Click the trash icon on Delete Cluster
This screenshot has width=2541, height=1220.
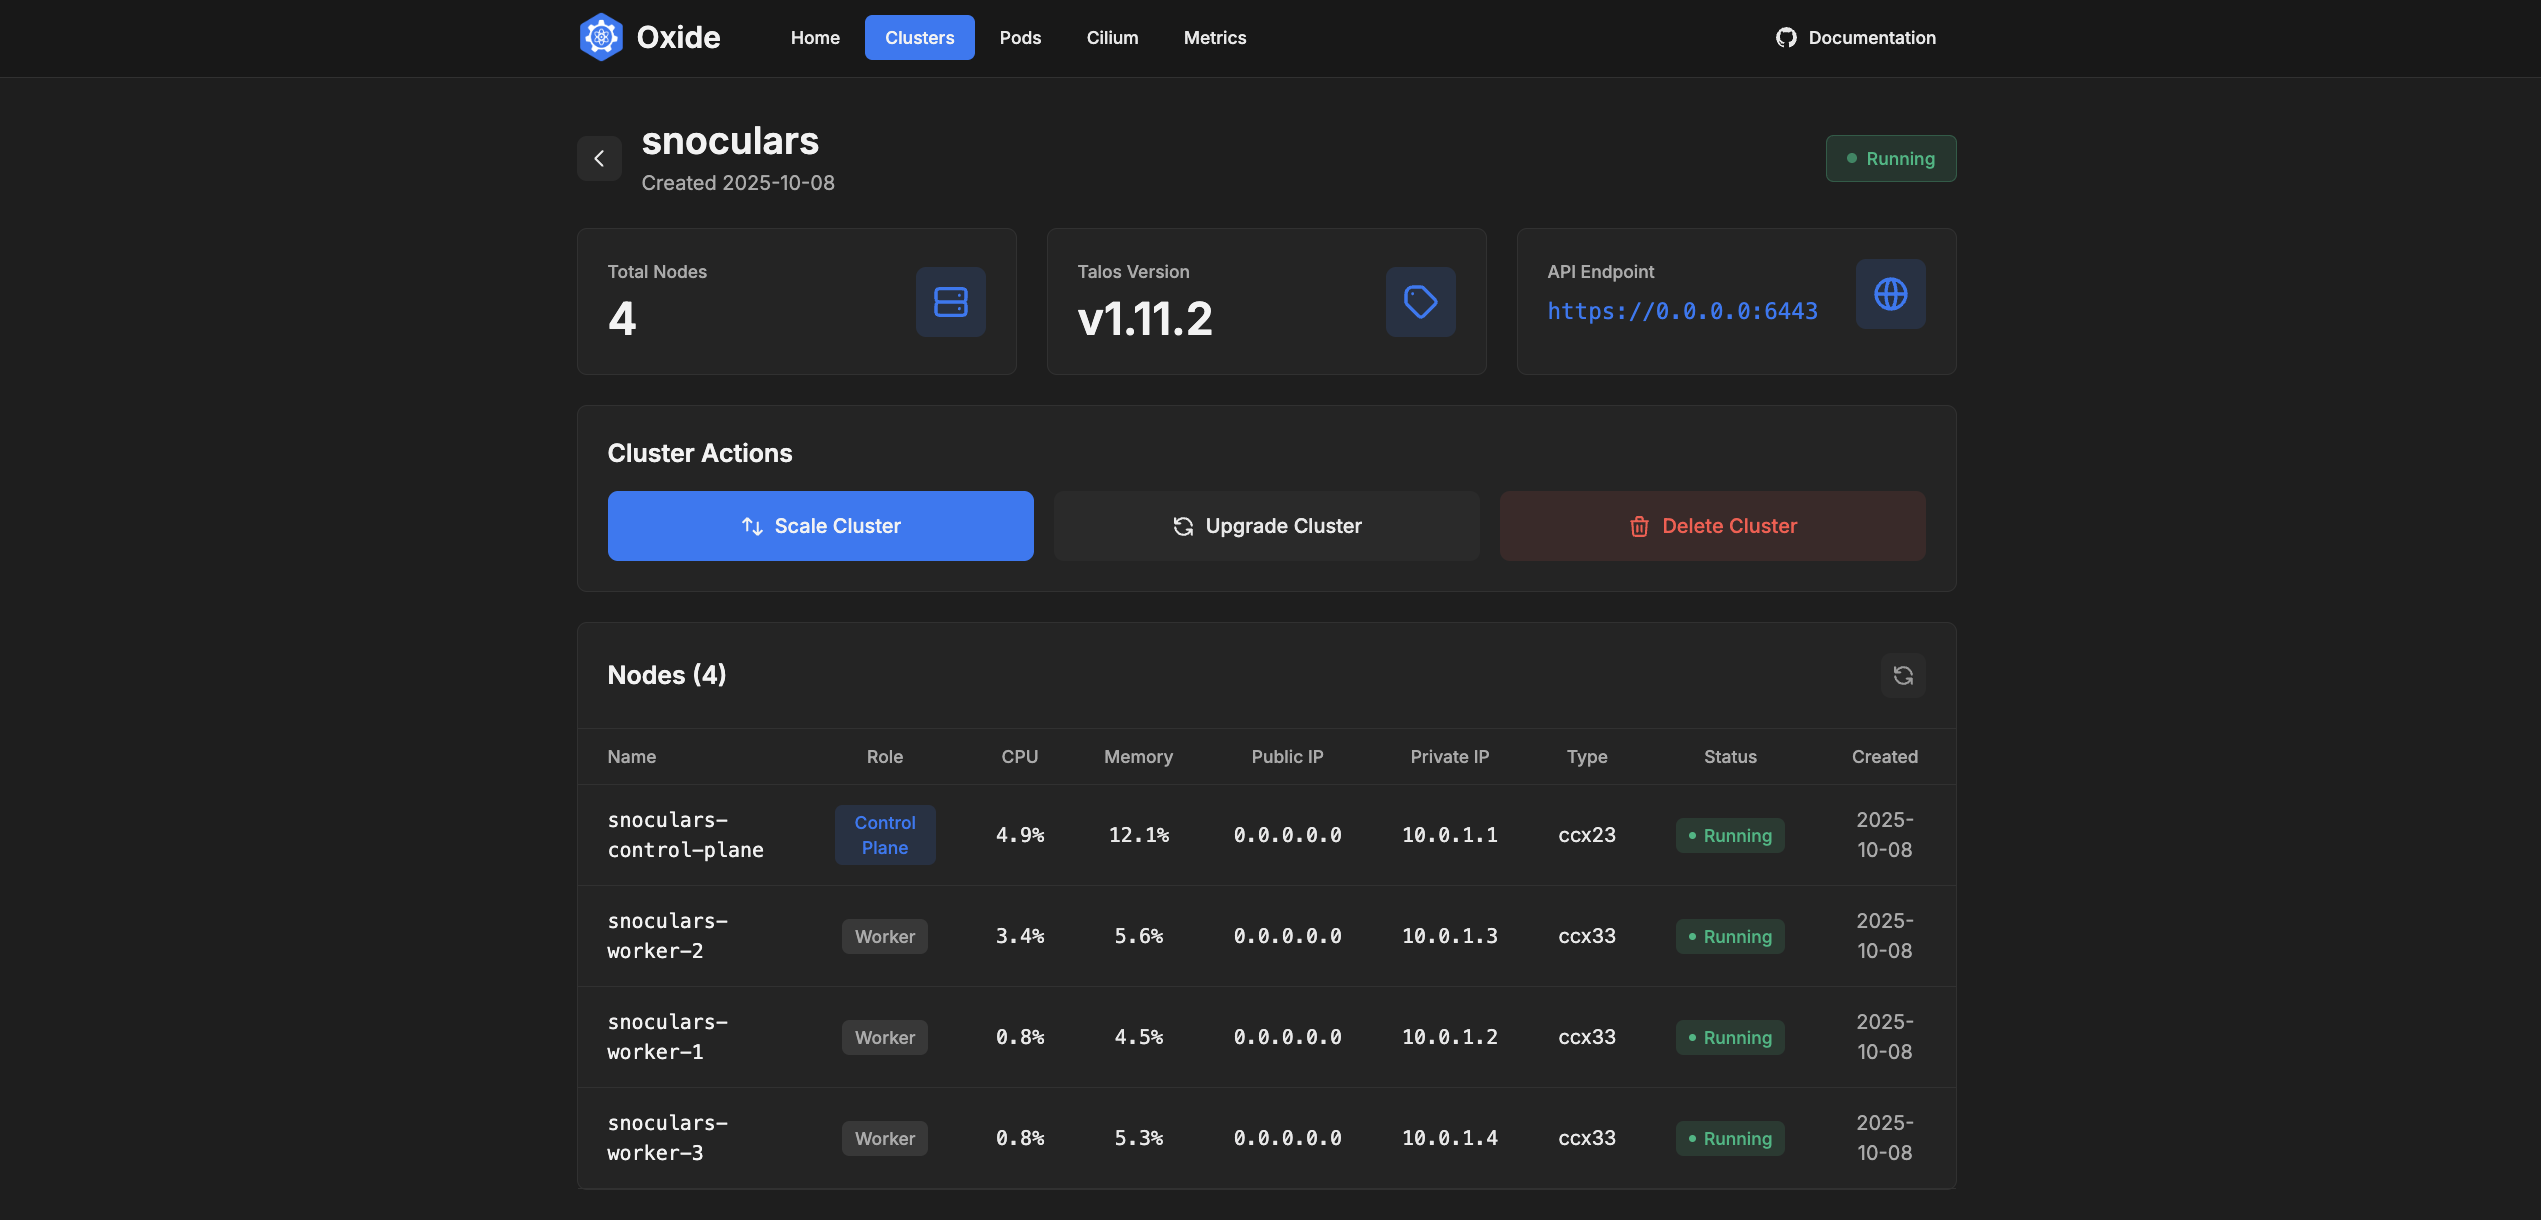point(1639,526)
